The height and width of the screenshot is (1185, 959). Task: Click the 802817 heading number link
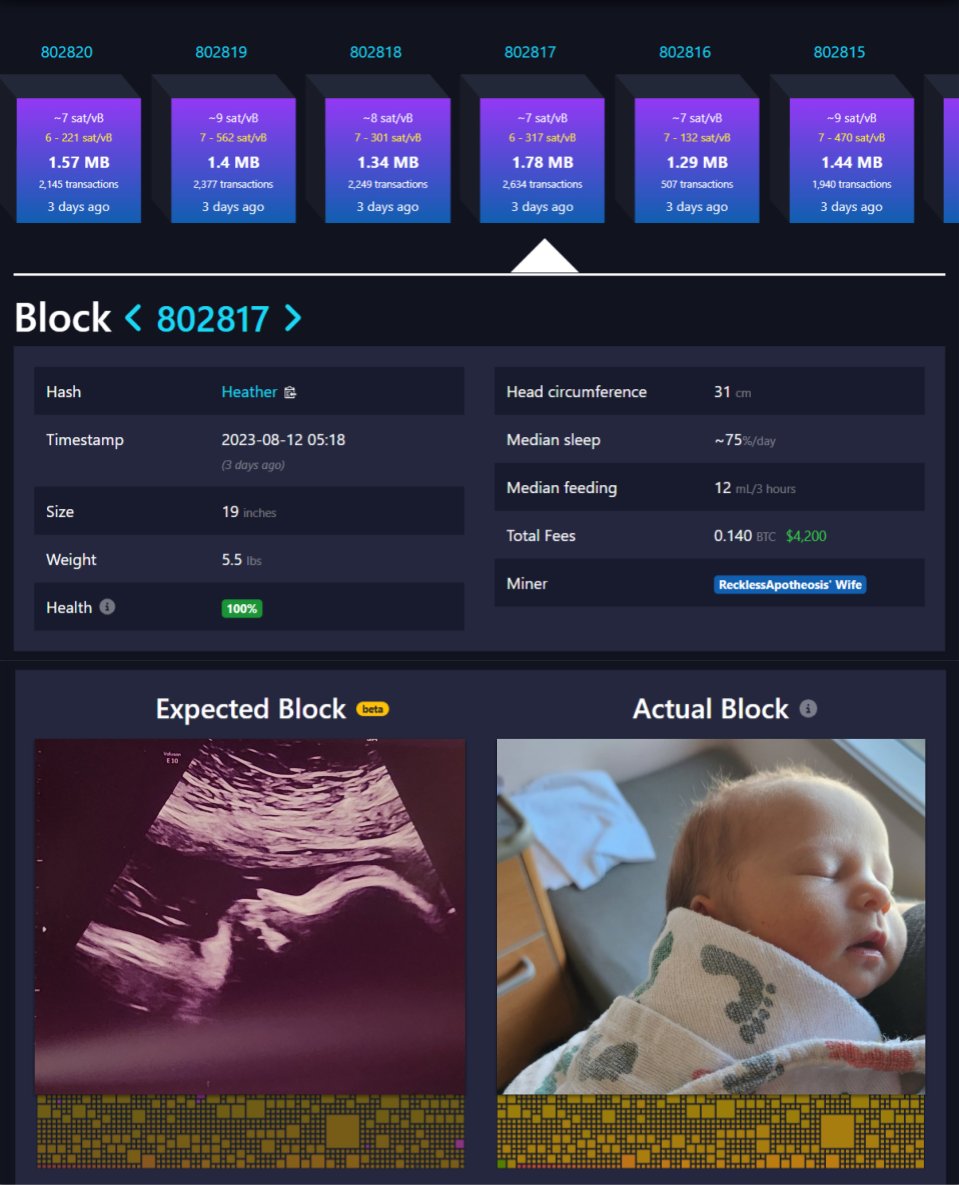[212, 319]
